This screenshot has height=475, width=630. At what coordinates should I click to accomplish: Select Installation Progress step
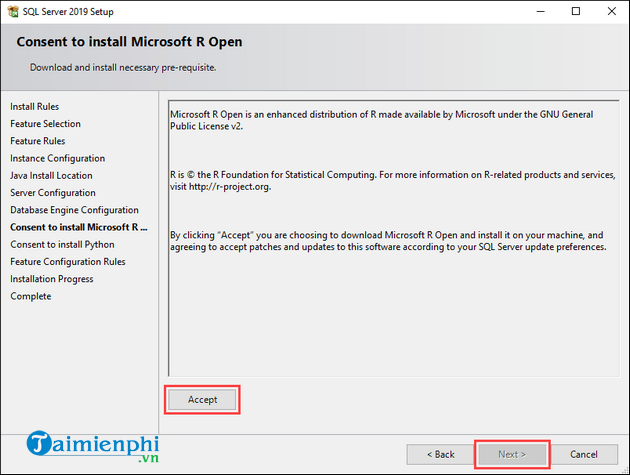tap(52, 279)
